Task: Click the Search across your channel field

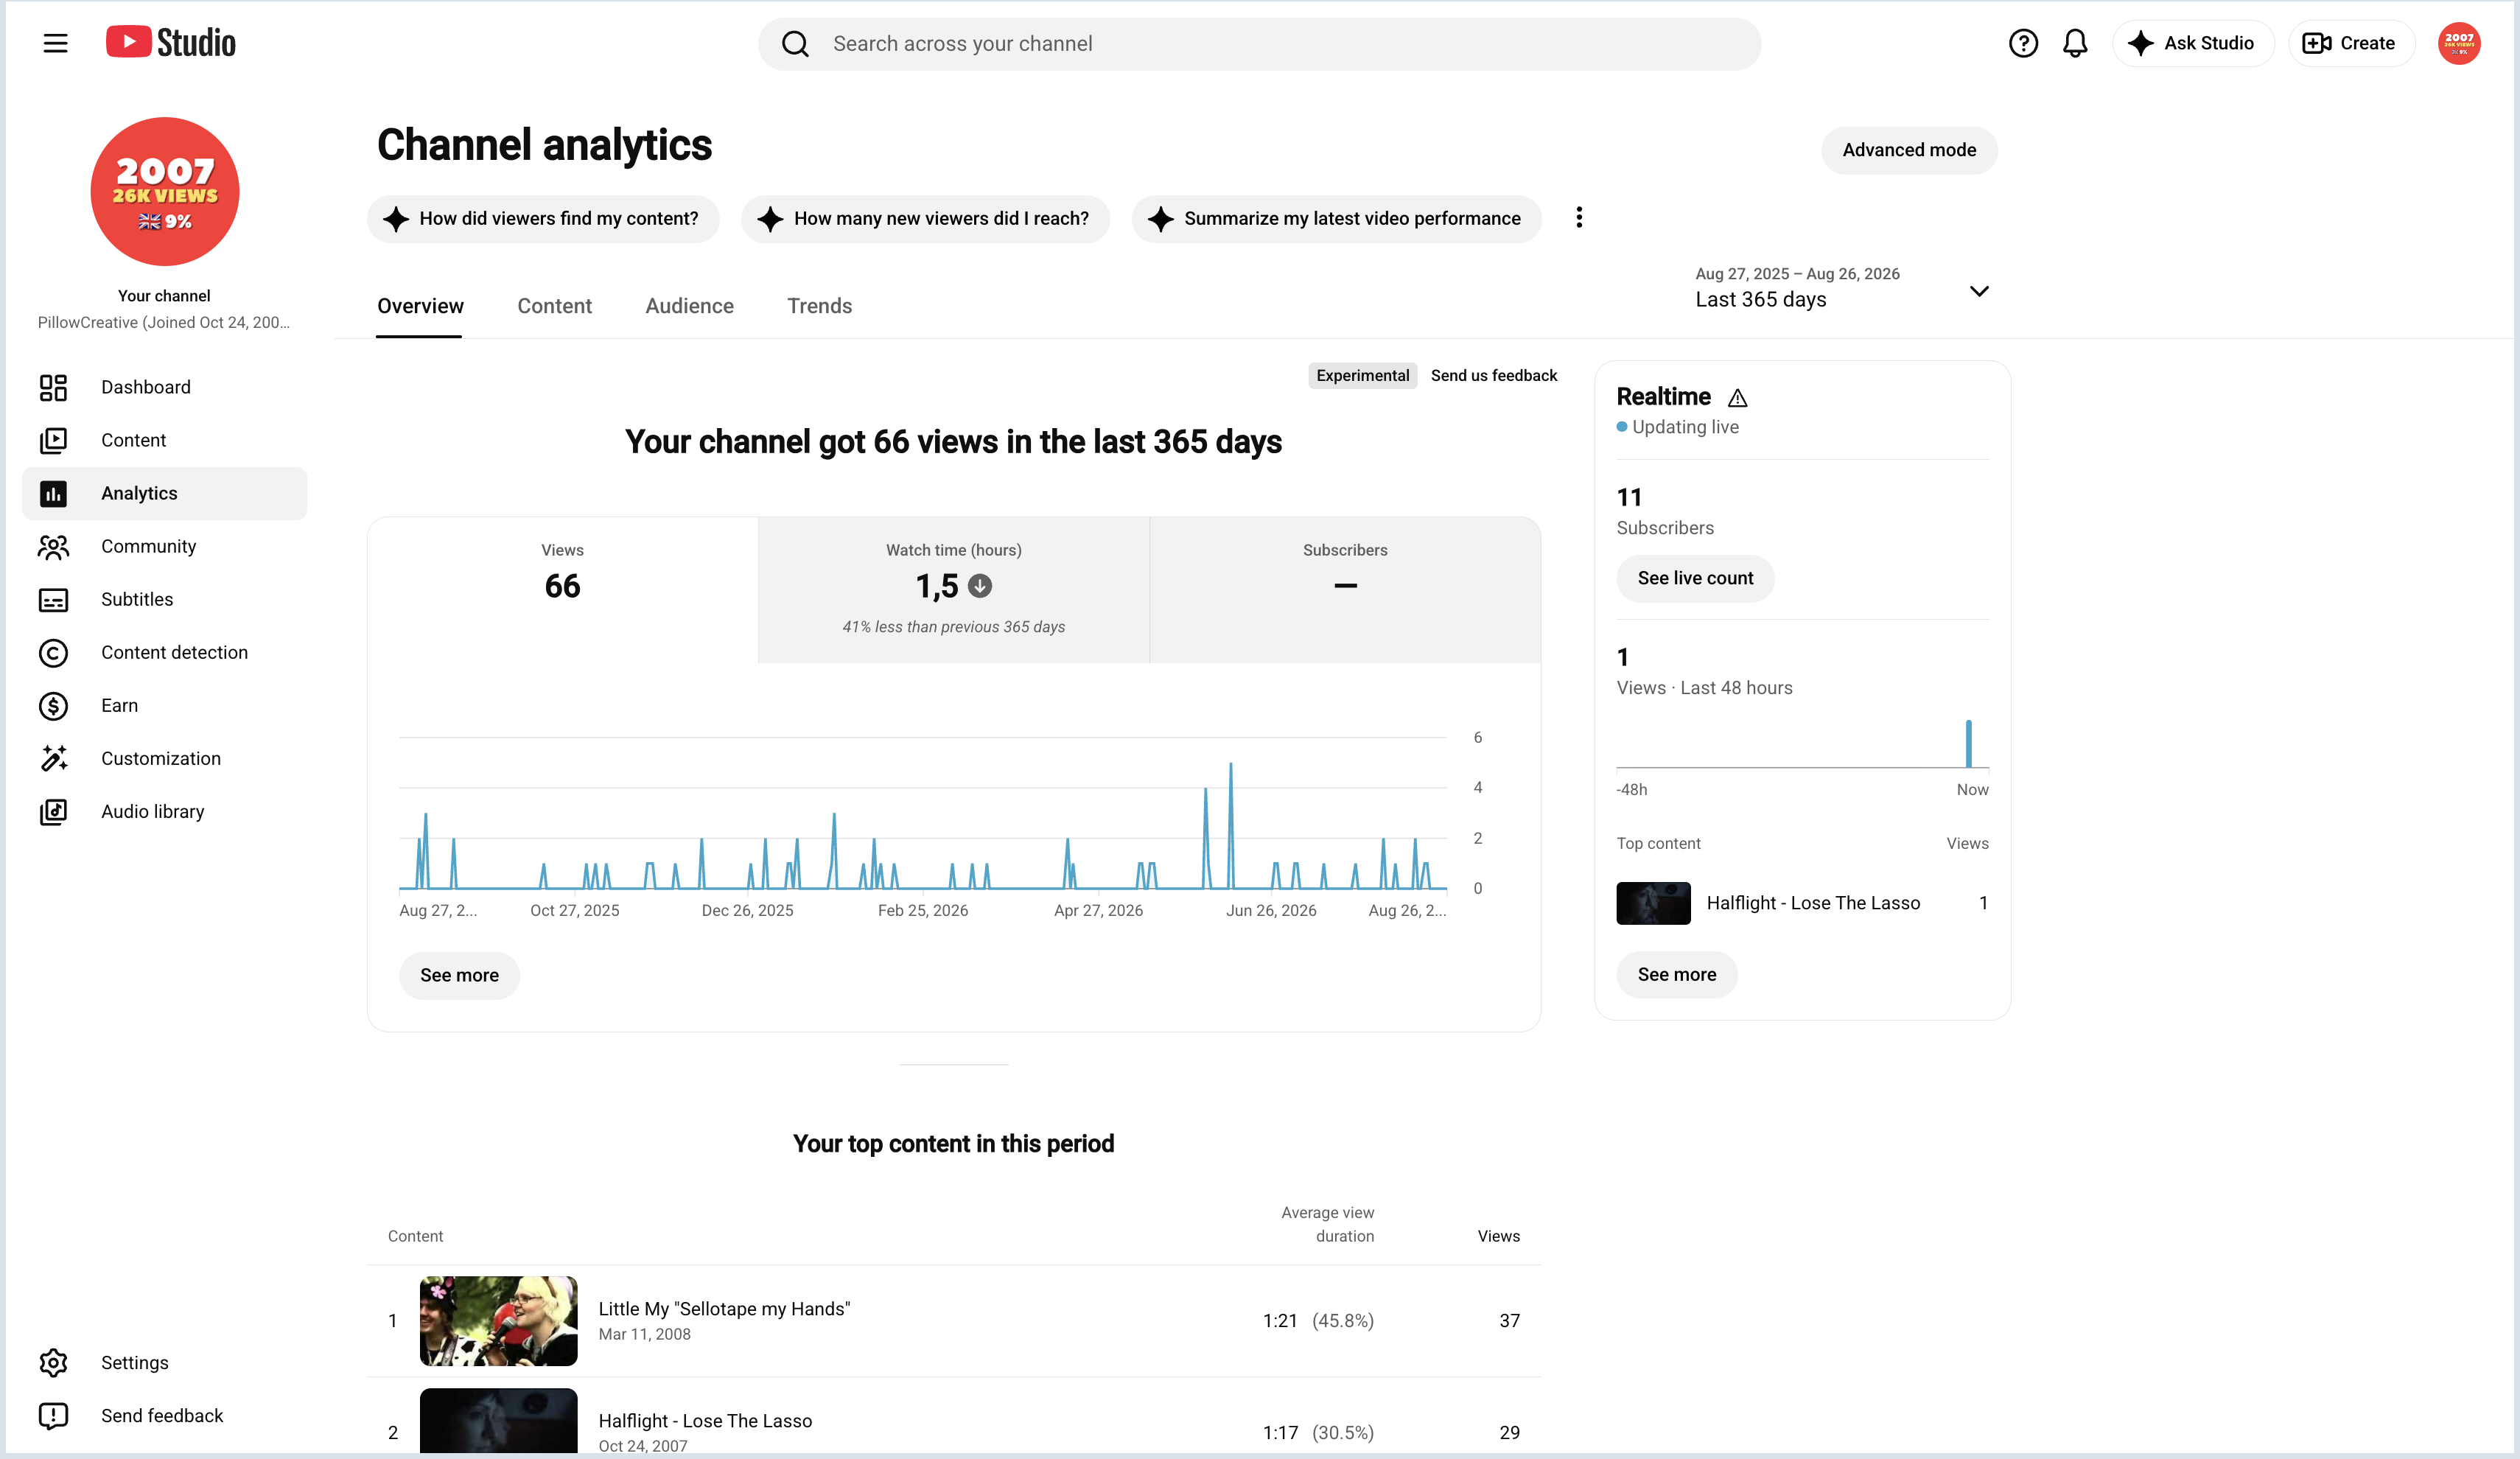Action: click(x=1259, y=44)
